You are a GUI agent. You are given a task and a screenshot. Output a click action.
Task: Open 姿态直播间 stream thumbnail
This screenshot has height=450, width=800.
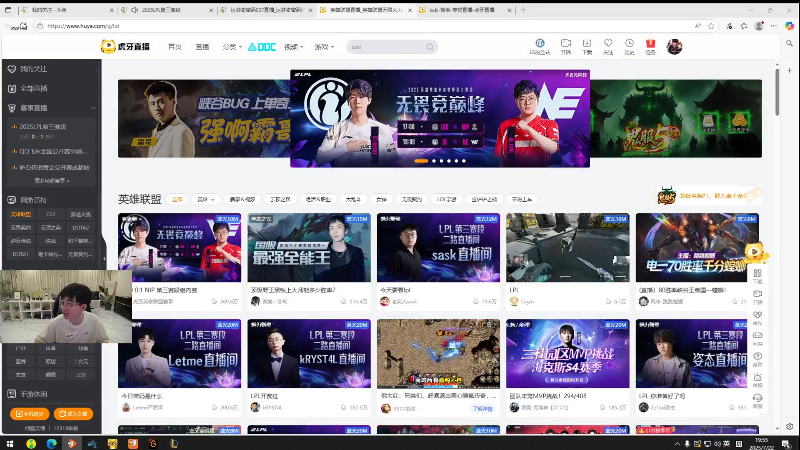pyautogui.click(x=697, y=354)
